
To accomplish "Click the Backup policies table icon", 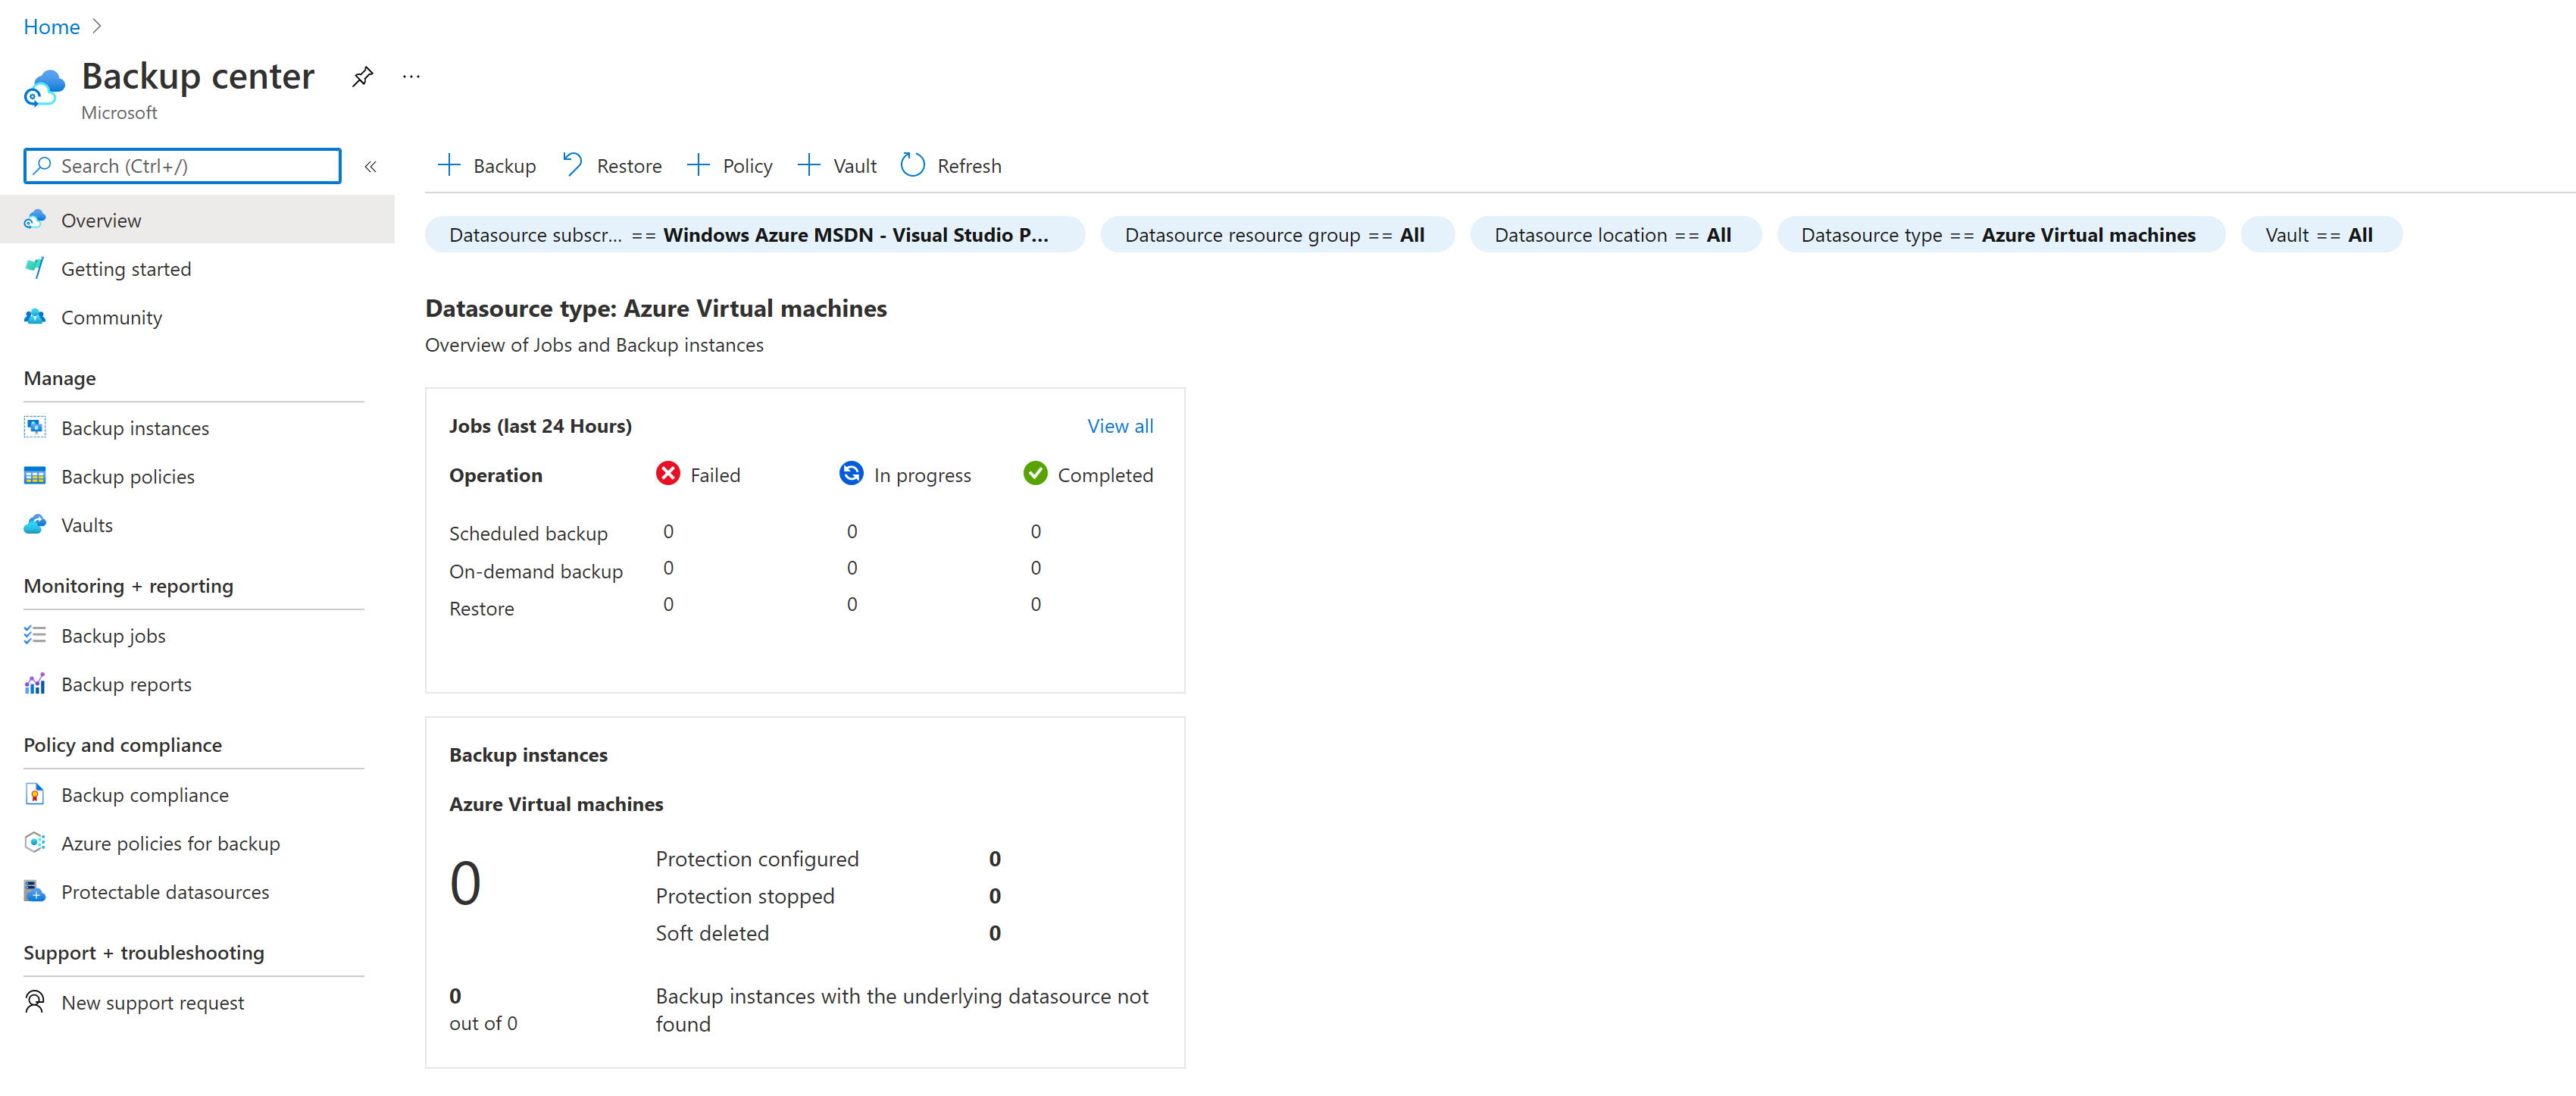I will pyautogui.click(x=35, y=476).
